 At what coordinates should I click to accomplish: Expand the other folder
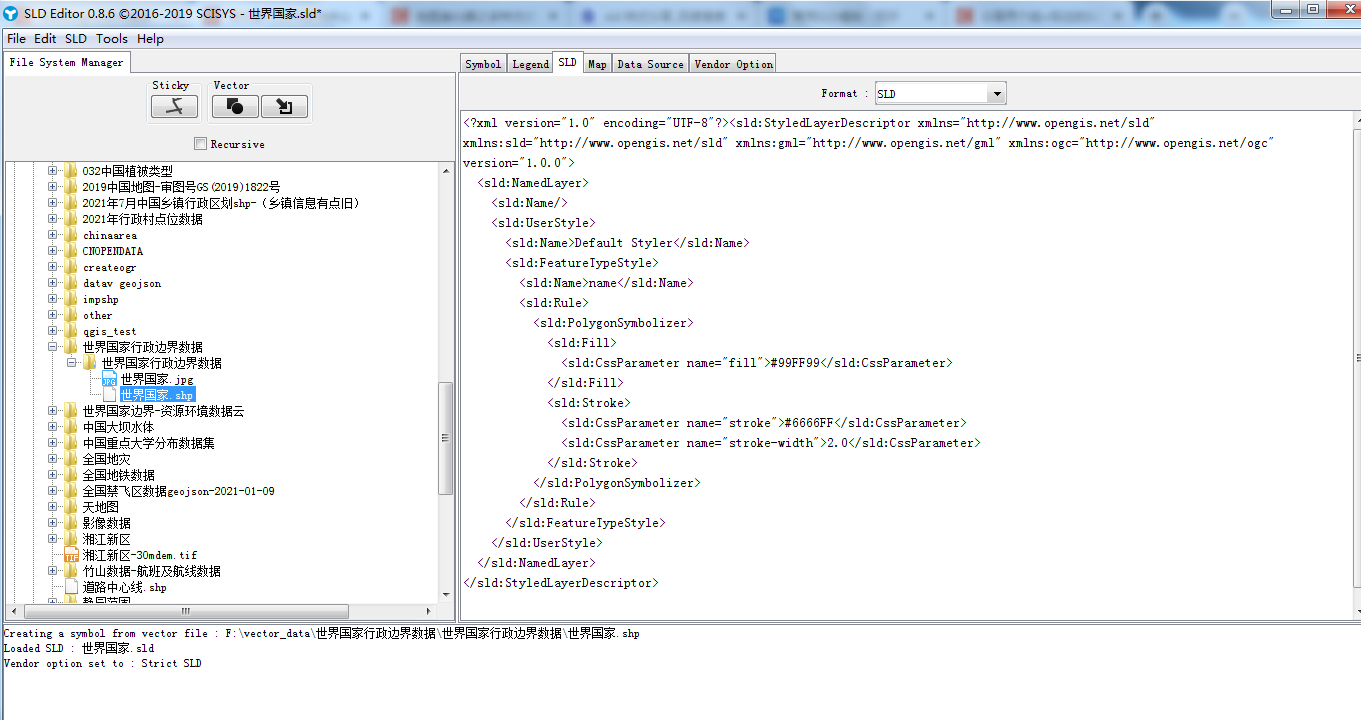pos(53,315)
